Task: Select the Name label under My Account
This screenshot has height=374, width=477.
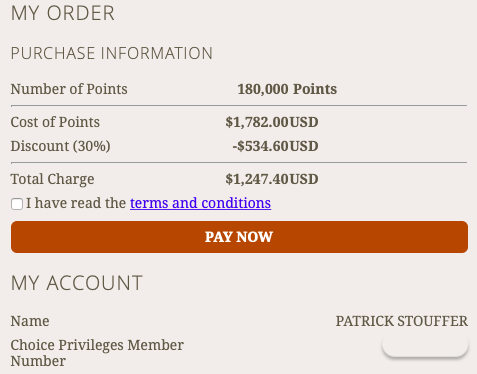Action: coord(30,321)
